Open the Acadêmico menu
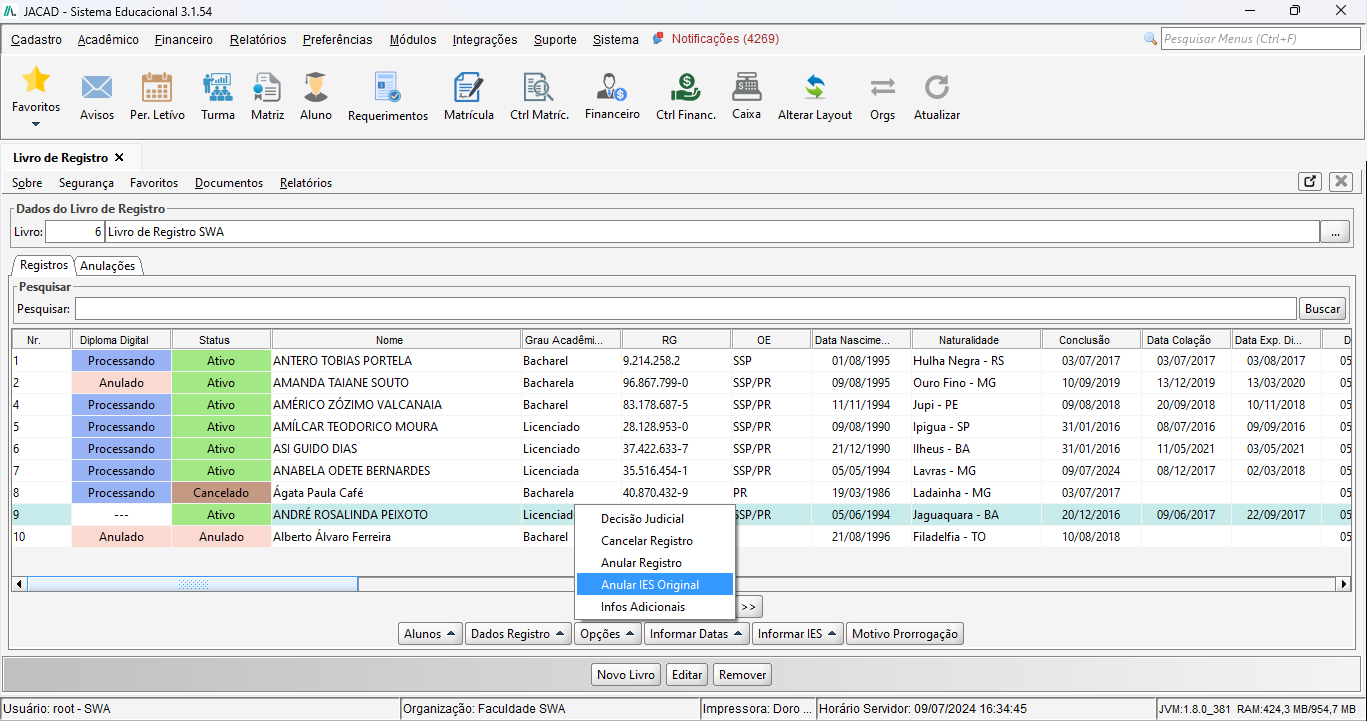This screenshot has height=721, width=1367. 108,40
